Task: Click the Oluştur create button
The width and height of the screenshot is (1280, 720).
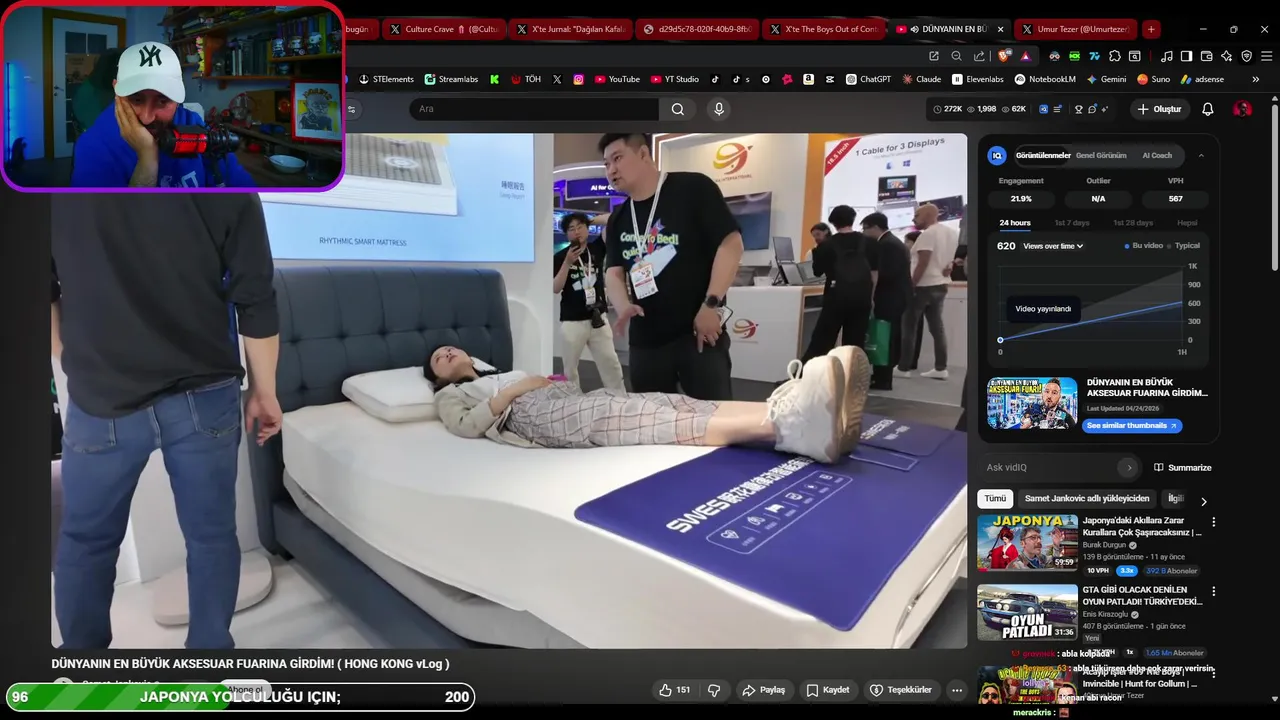Action: tap(1159, 109)
